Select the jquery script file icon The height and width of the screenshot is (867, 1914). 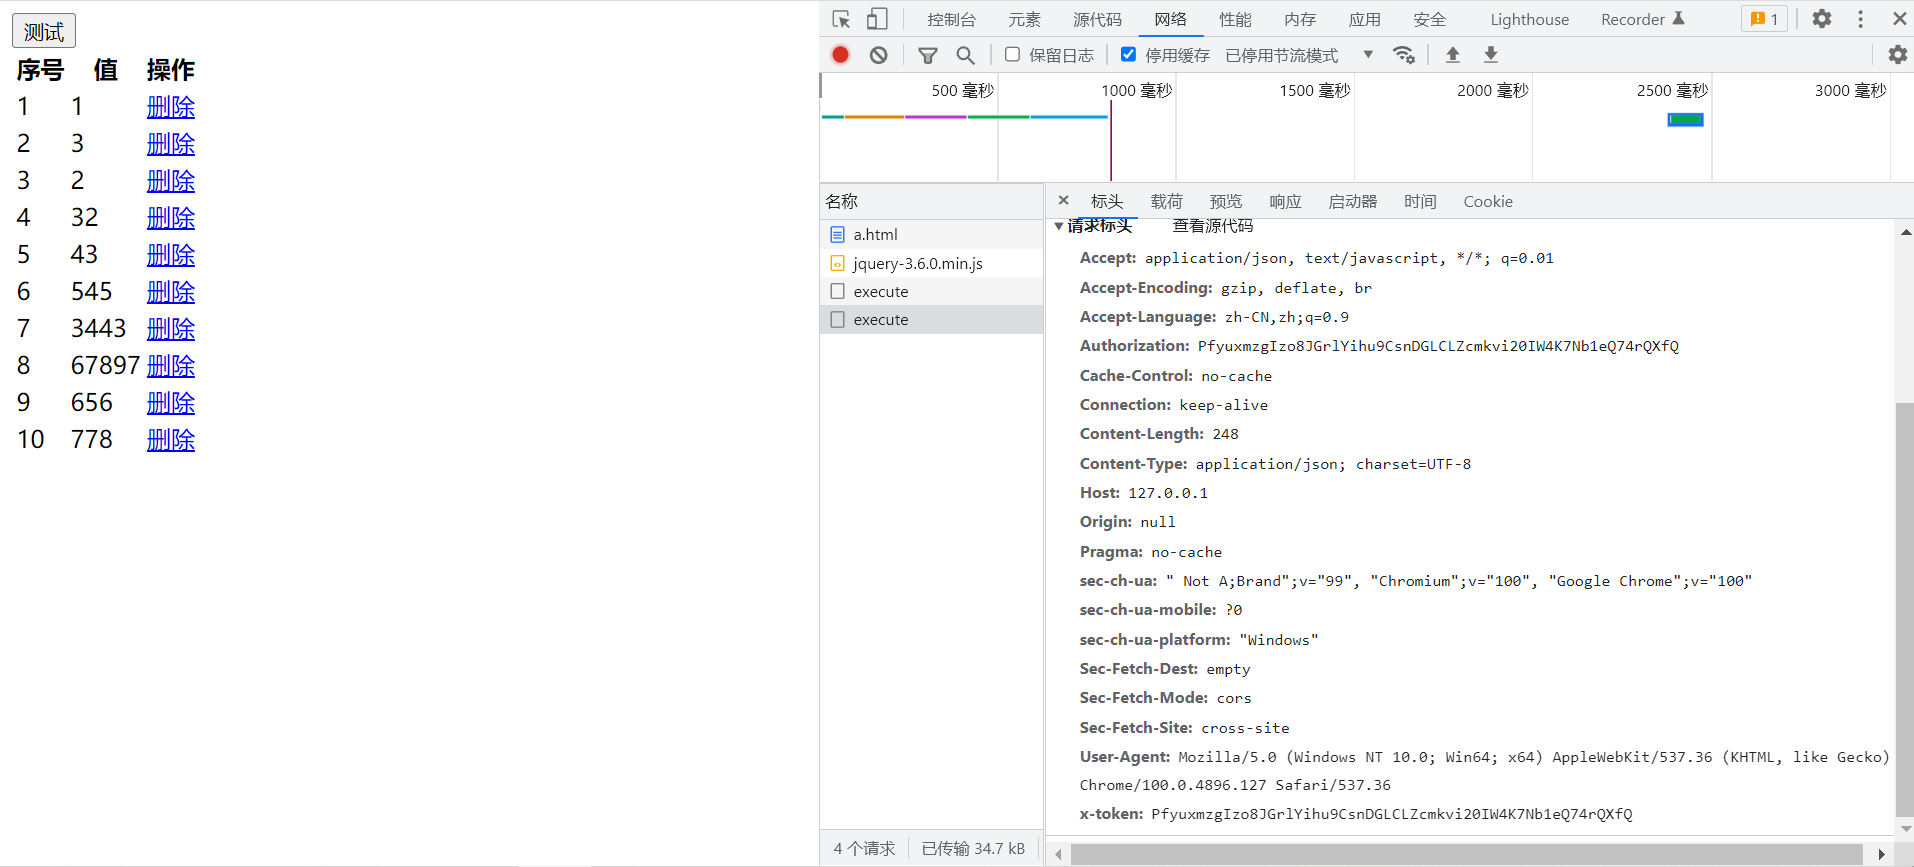[x=838, y=263]
